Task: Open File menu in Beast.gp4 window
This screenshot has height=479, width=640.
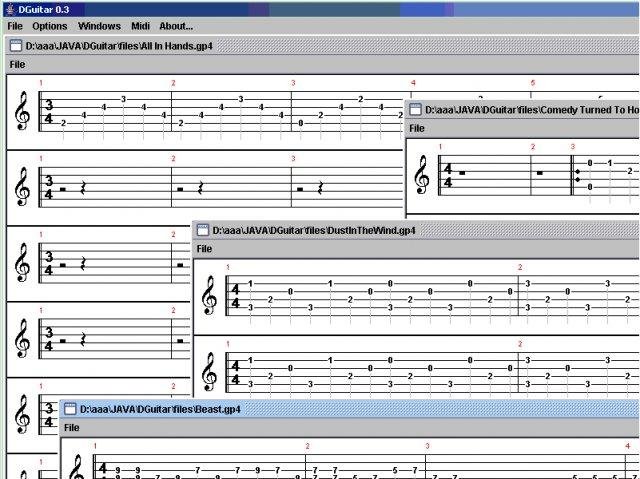Action: 71,428
